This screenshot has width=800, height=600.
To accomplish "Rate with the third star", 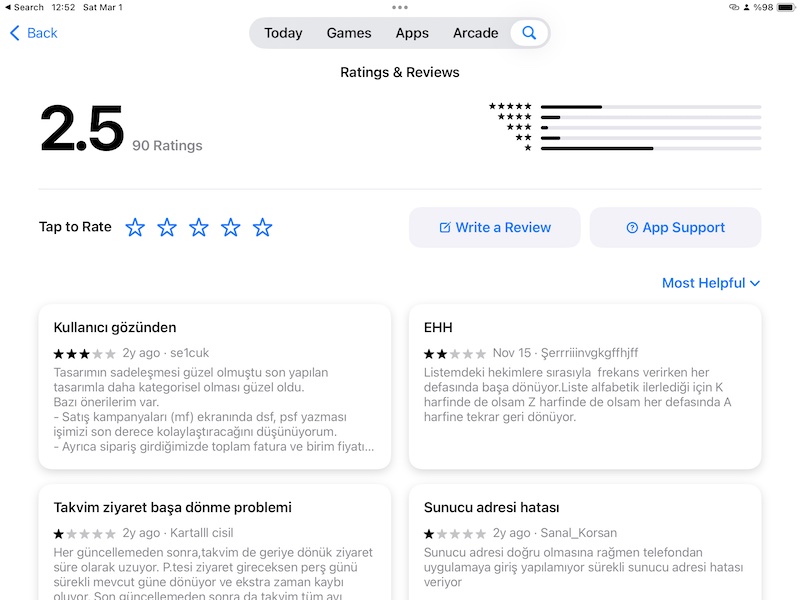I will pos(198,228).
